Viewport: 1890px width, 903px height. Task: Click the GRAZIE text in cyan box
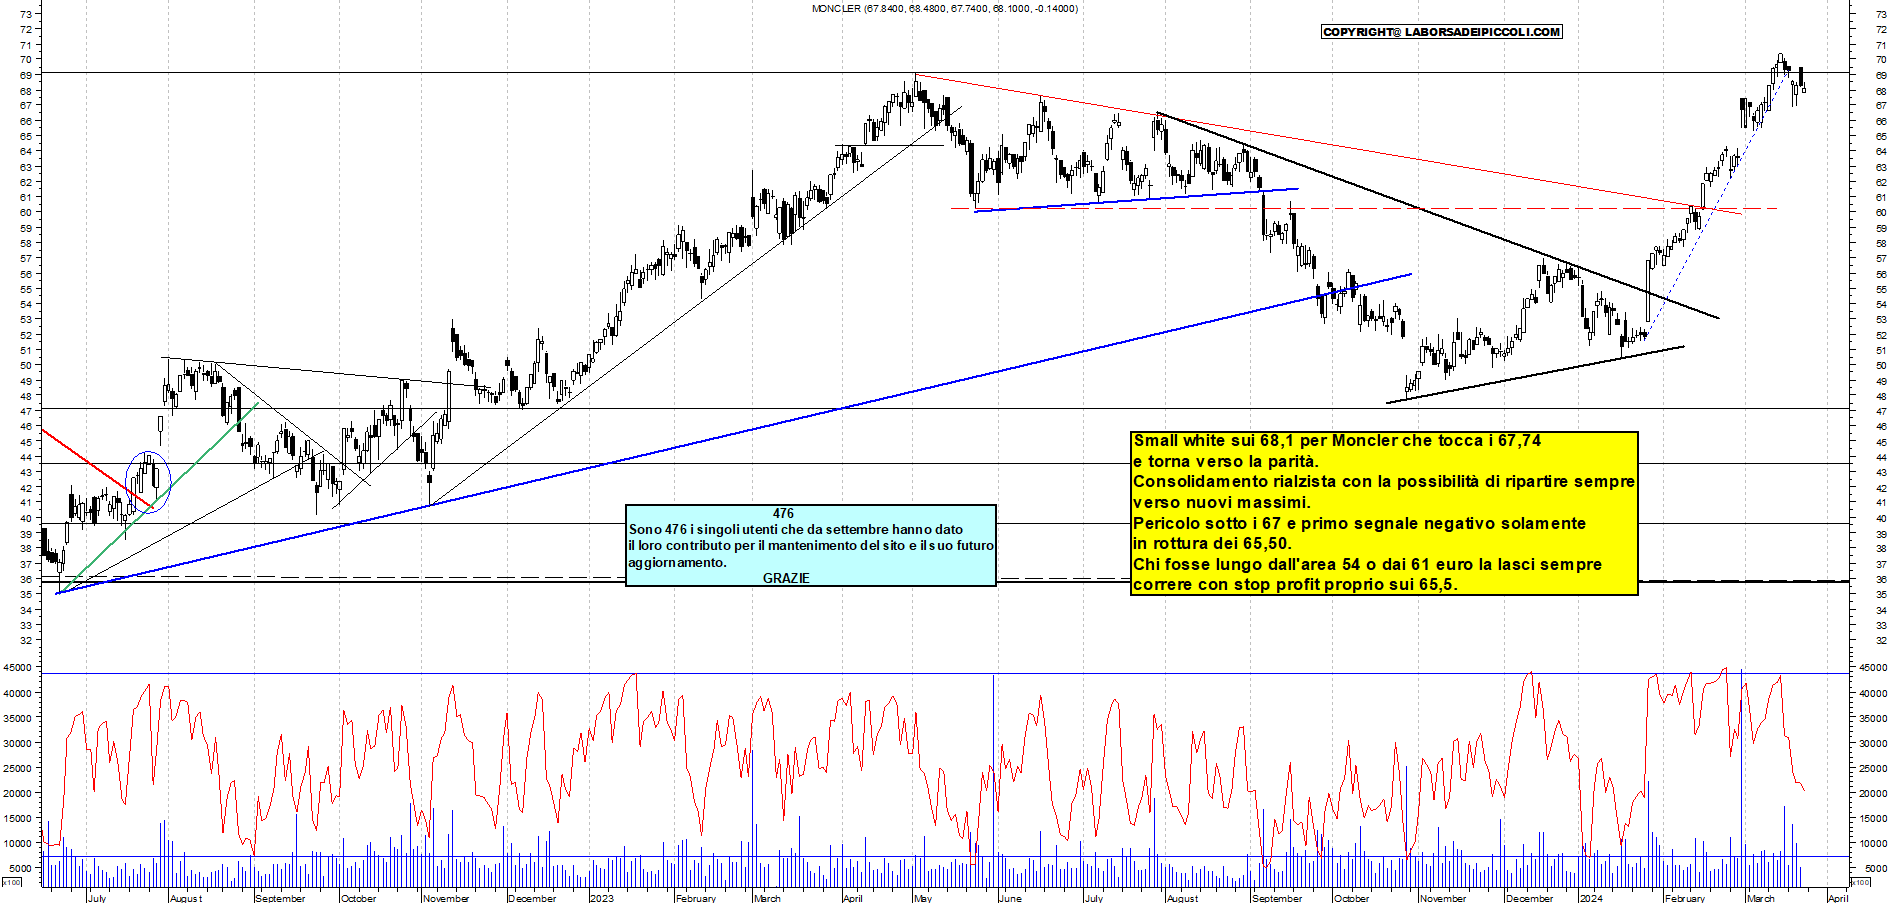click(786, 578)
